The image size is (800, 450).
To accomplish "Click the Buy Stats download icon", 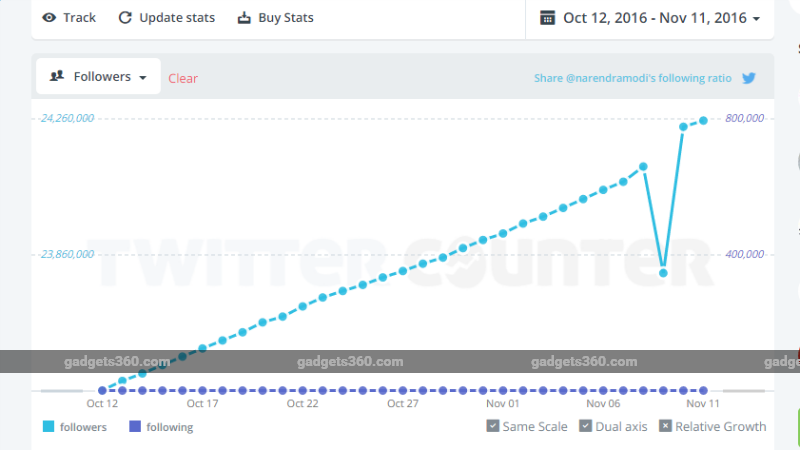I will coord(244,18).
